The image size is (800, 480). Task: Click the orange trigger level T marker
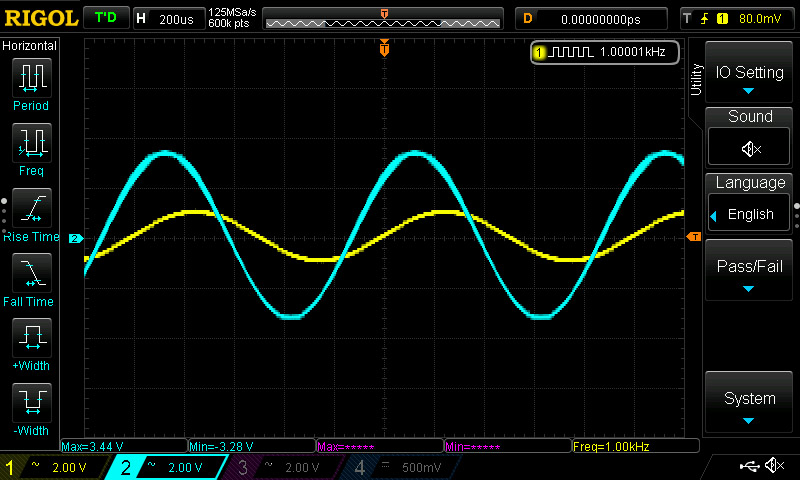pos(693,237)
